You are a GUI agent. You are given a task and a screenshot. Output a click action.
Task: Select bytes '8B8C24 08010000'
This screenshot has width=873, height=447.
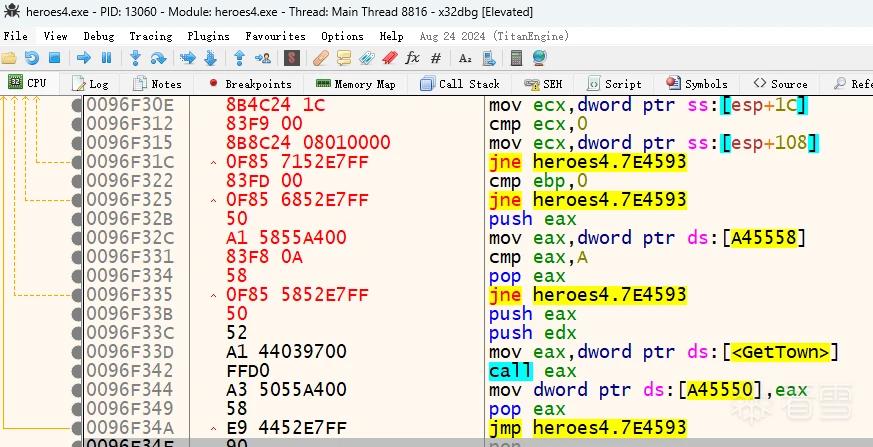[x=308, y=143]
